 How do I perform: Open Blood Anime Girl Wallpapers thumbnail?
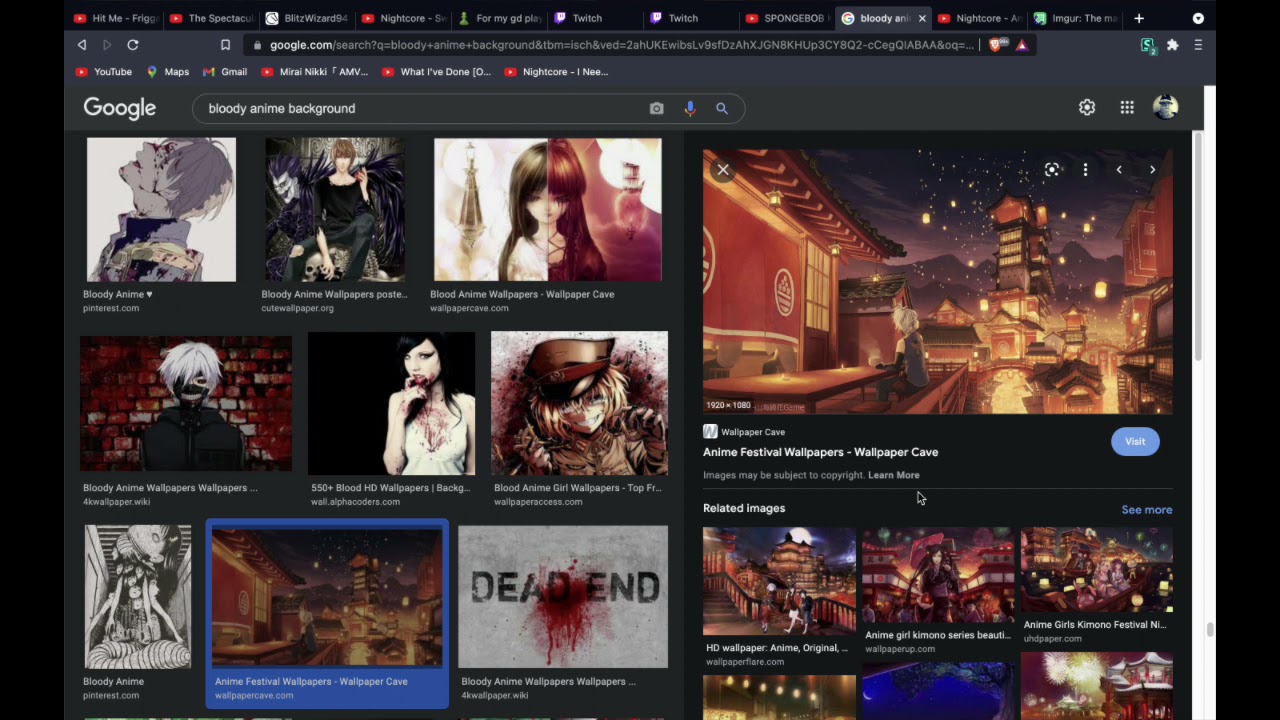[x=579, y=403]
